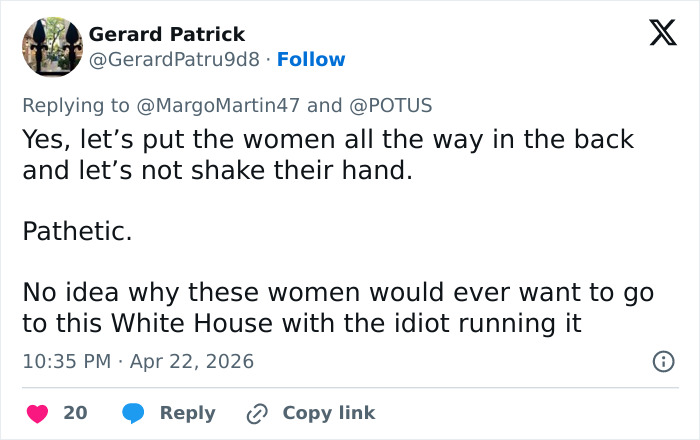The image size is (700, 440).
Task: Open the 10:35 PM tweet timestamp
Action: click(67, 361)
